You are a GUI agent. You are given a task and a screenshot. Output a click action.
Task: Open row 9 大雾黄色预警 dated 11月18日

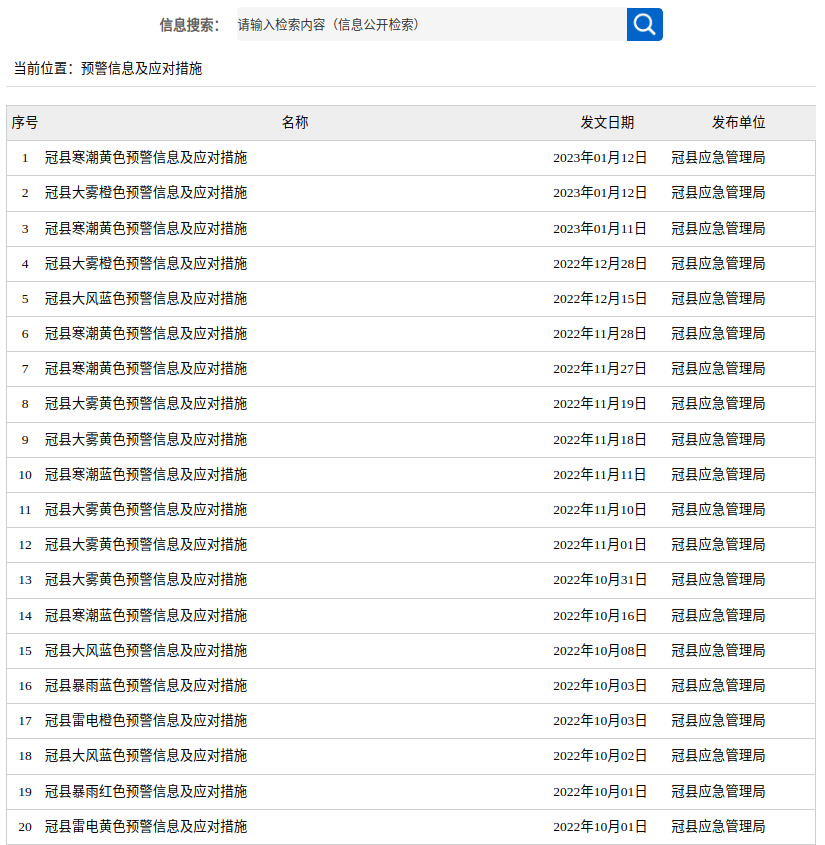(146, 440)
